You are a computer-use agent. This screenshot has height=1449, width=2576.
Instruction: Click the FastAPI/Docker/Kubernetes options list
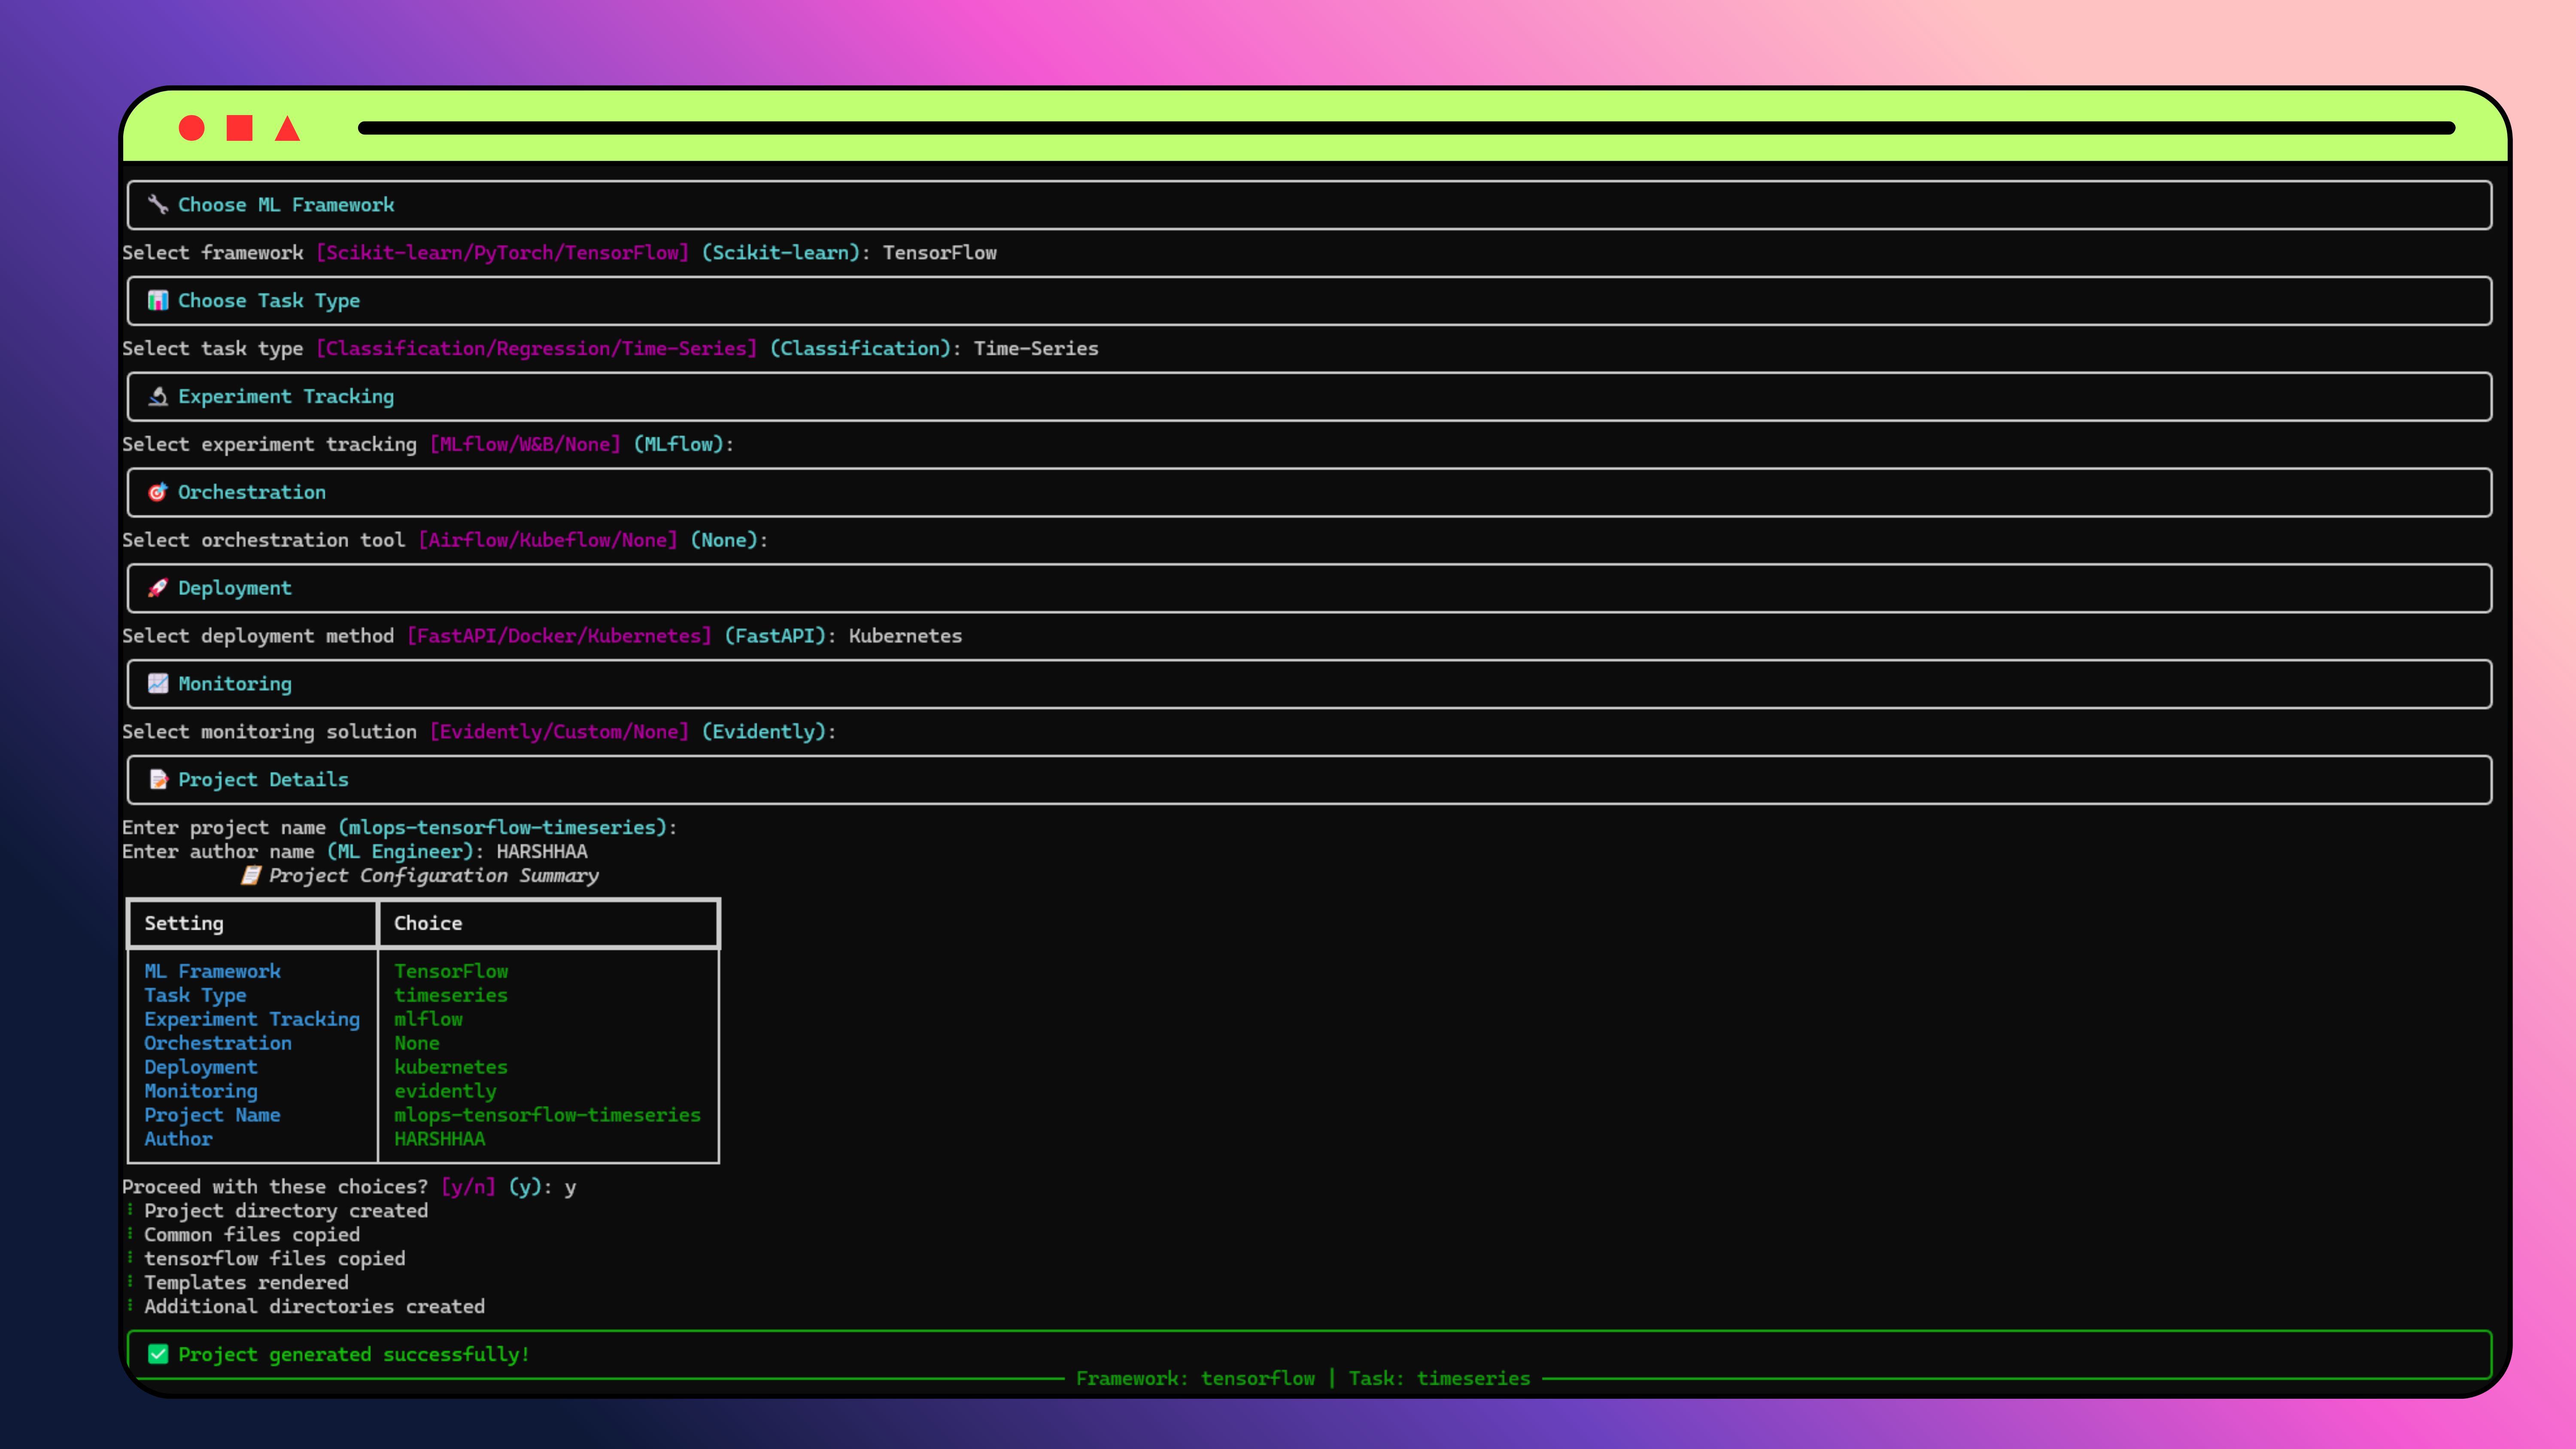[559, 636]
